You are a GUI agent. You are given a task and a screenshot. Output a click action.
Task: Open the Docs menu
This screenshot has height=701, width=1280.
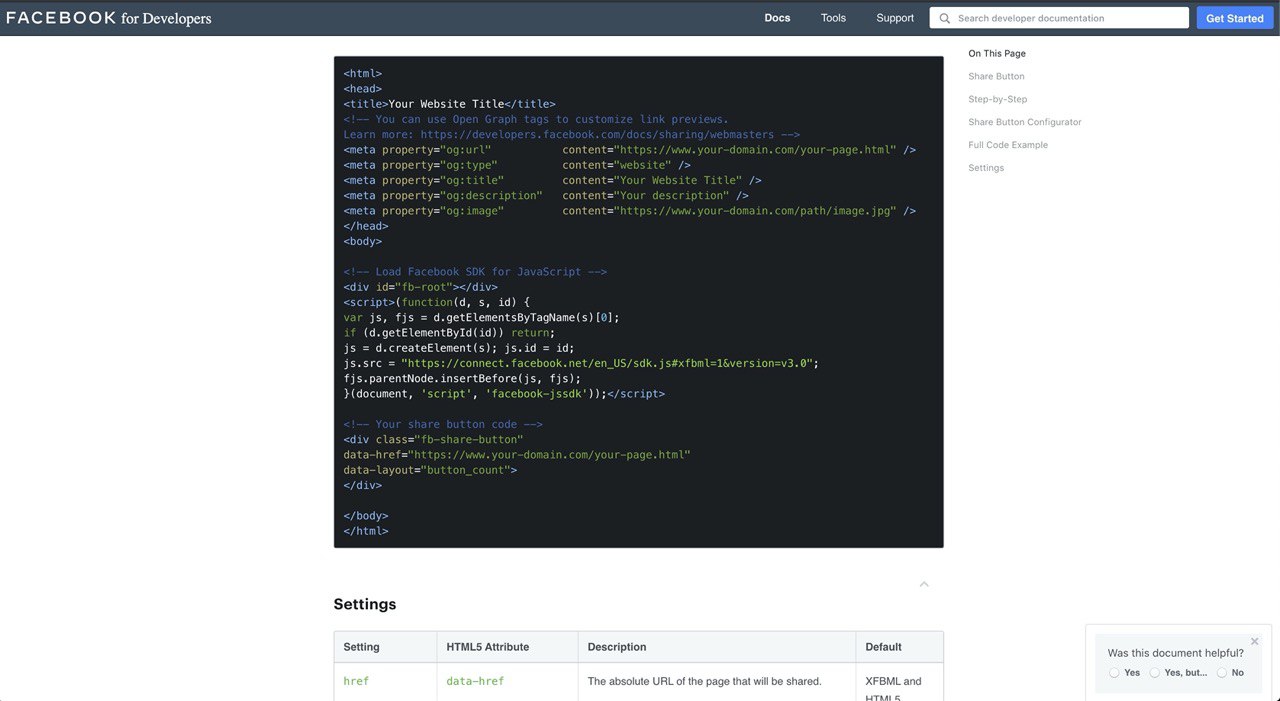[777, 18]
